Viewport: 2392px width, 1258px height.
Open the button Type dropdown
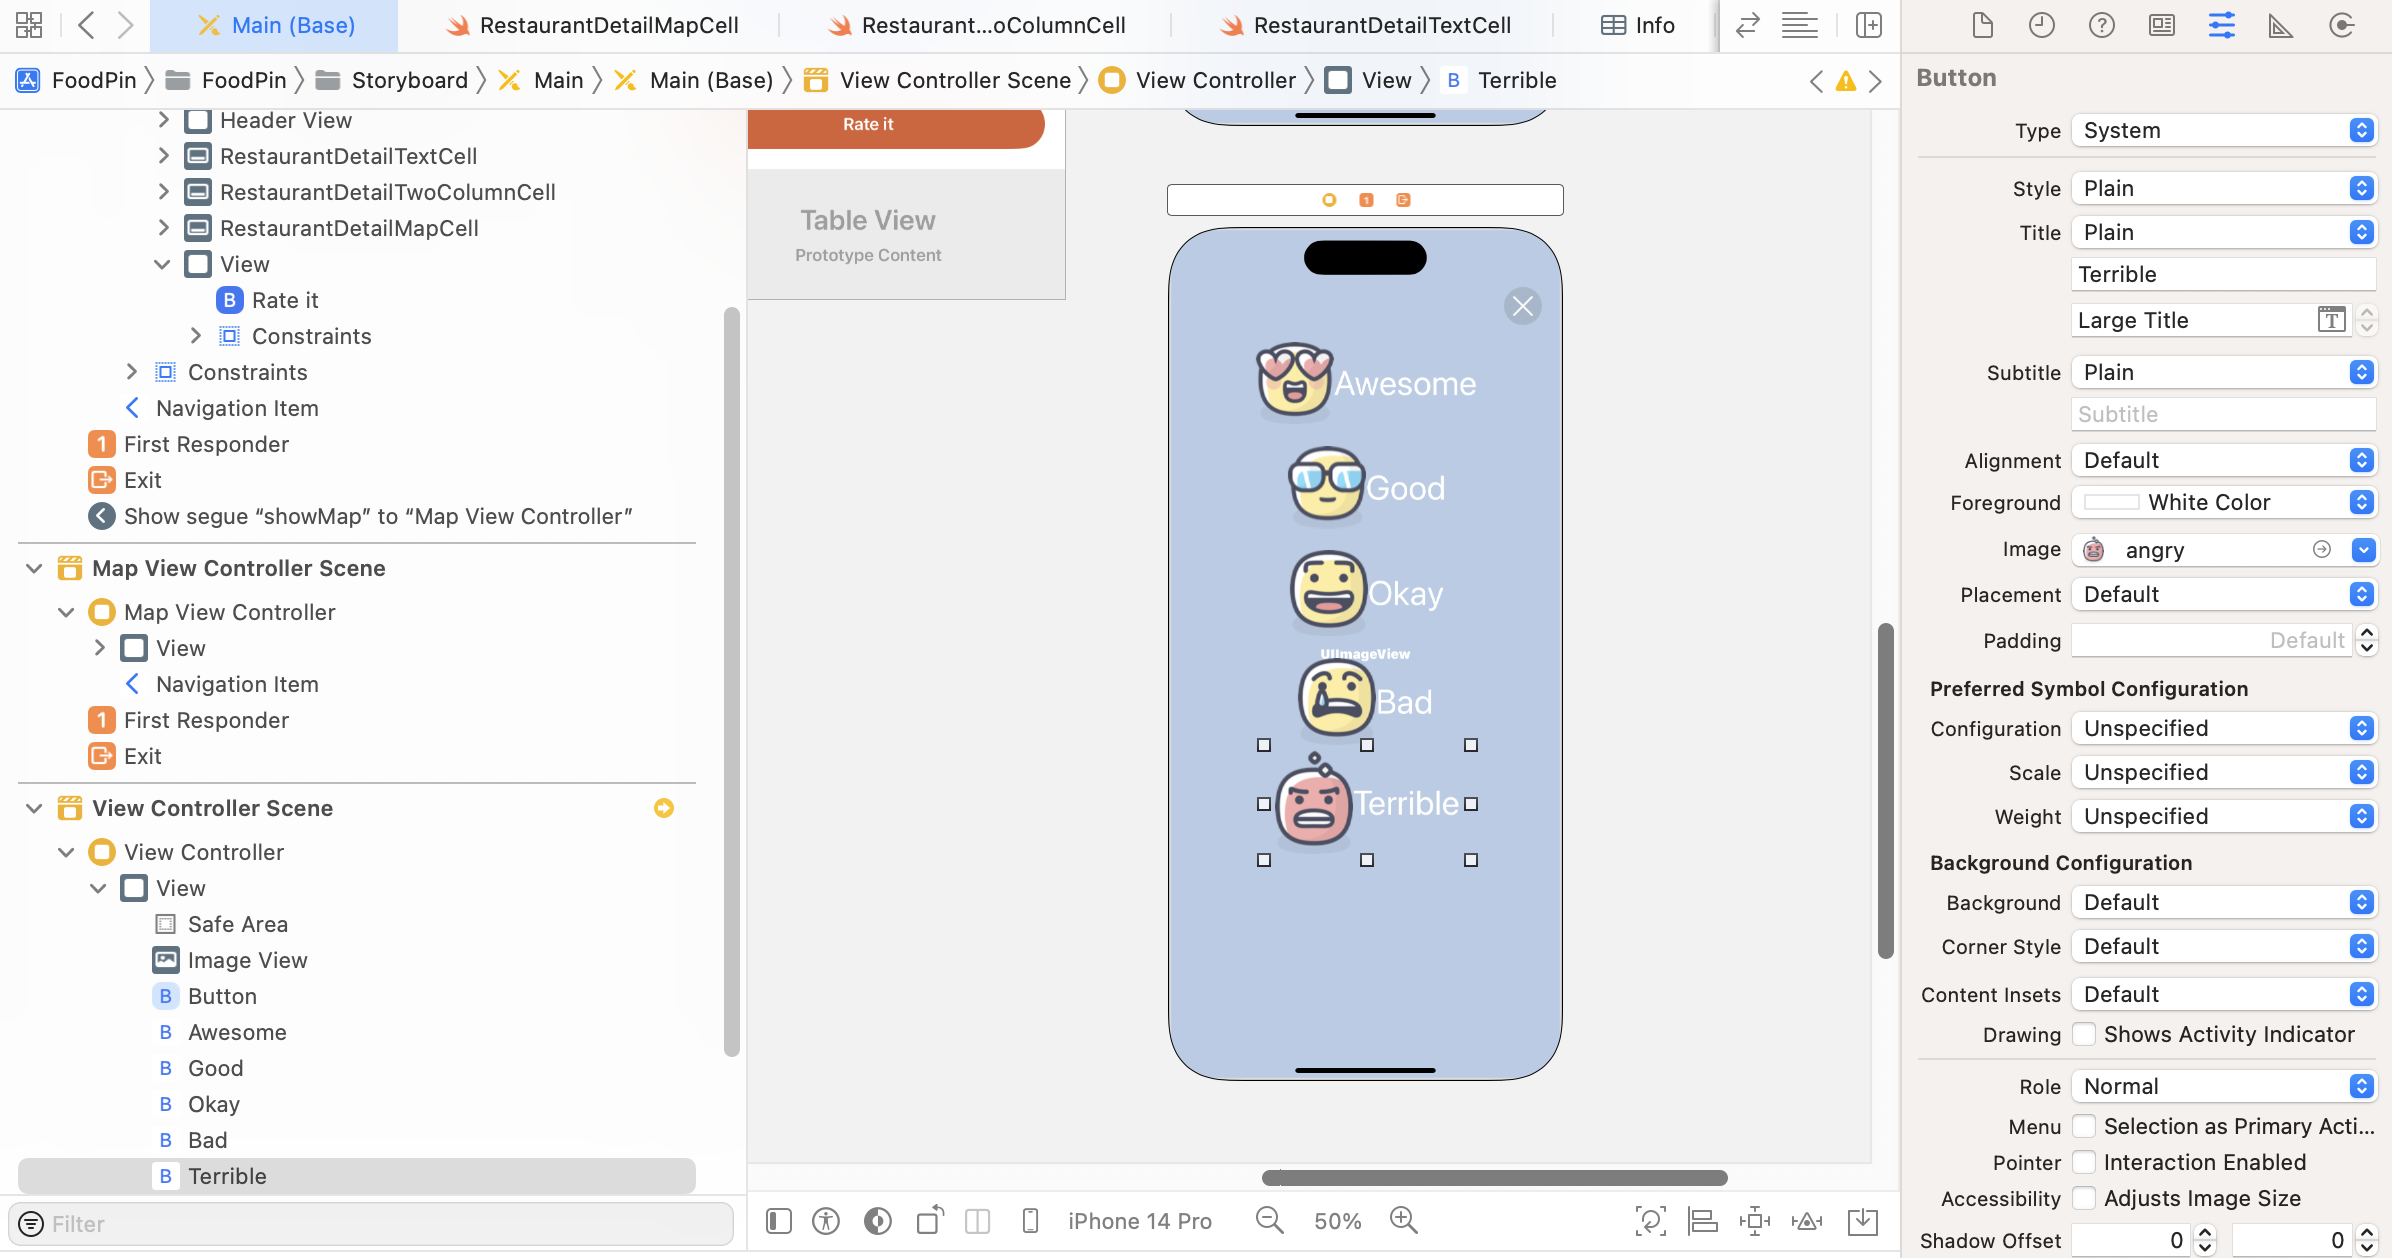click(x=2223, y=130)
